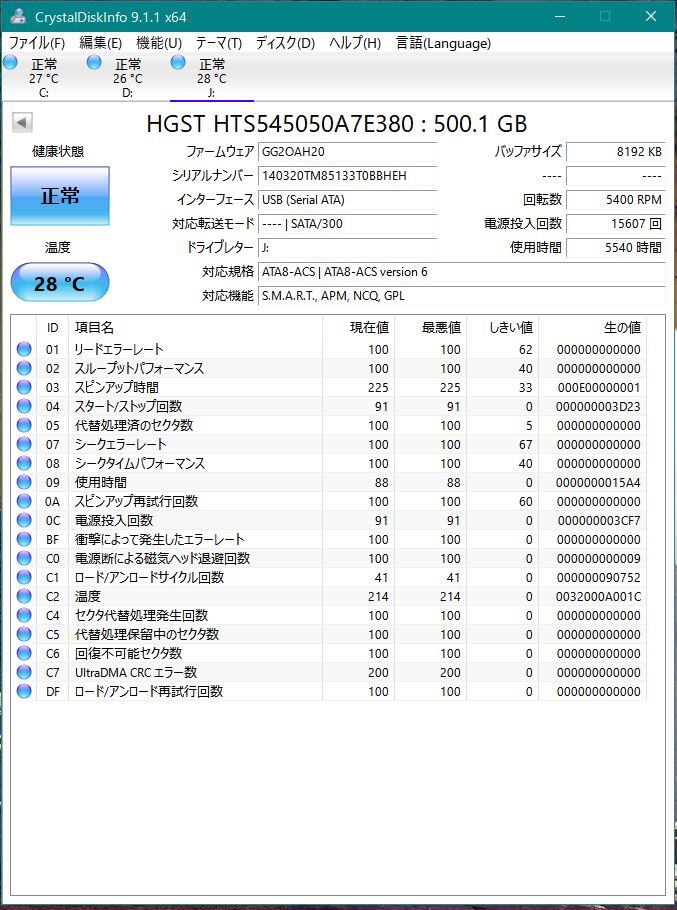Screen dimensions: 677x910
Task: Click status orb for ID C4 セクタ代替処理発生回数
Action: coord(24,615)
